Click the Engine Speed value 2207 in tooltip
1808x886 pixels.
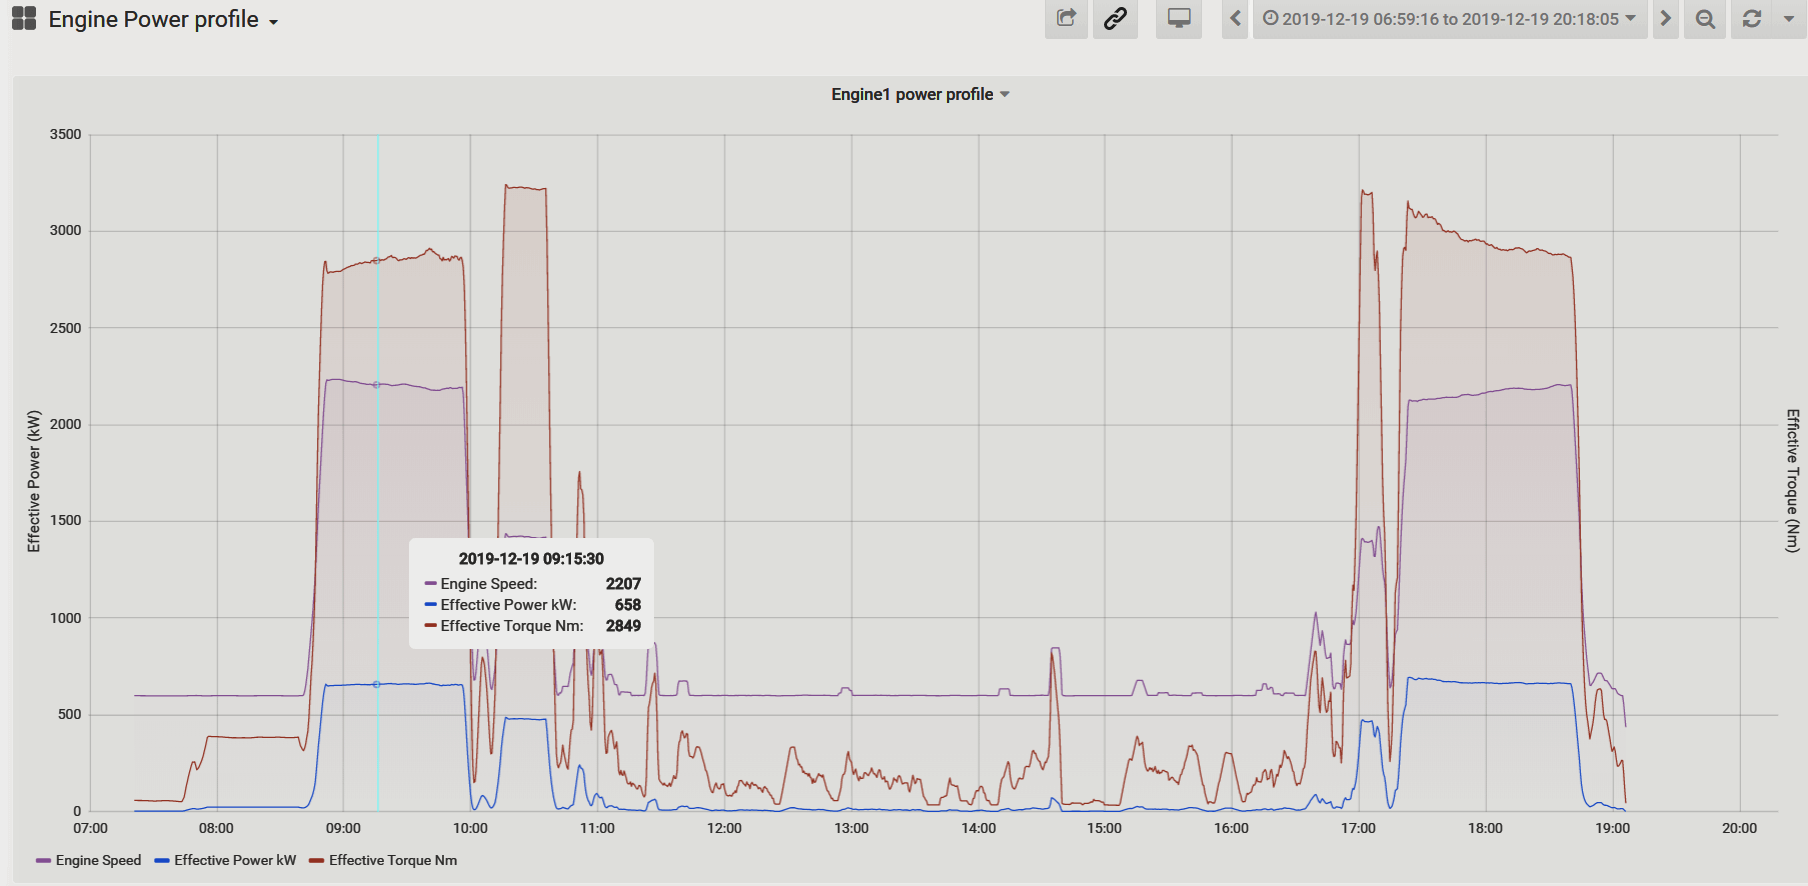point(623,584)
